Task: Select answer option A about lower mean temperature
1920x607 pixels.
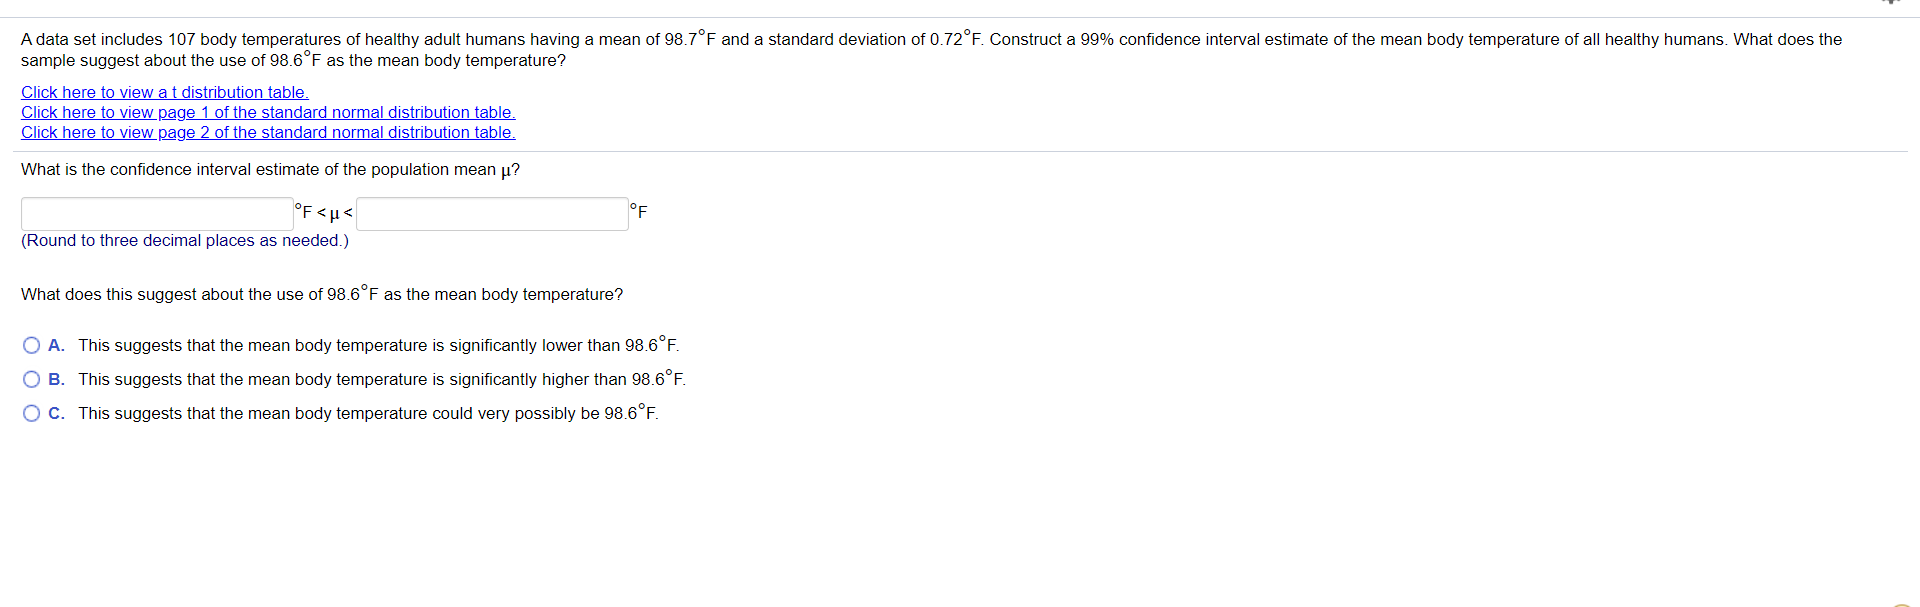Action: coord(31,345)
